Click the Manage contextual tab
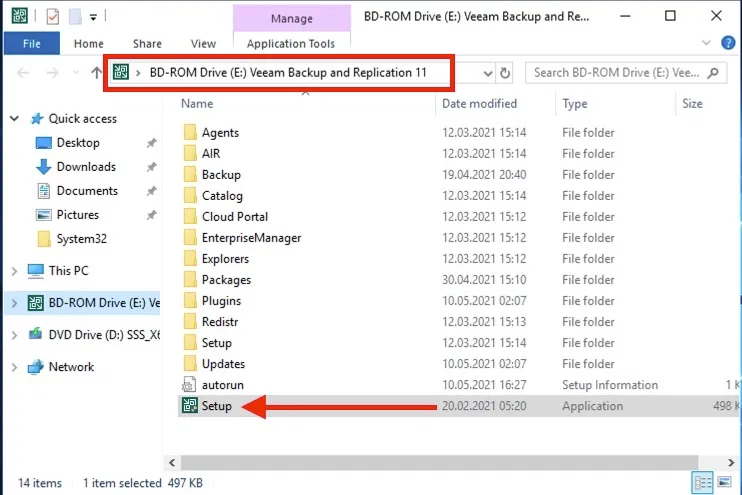Image resolution: width=742 pixels, height=495 pixels. (292, 18)
